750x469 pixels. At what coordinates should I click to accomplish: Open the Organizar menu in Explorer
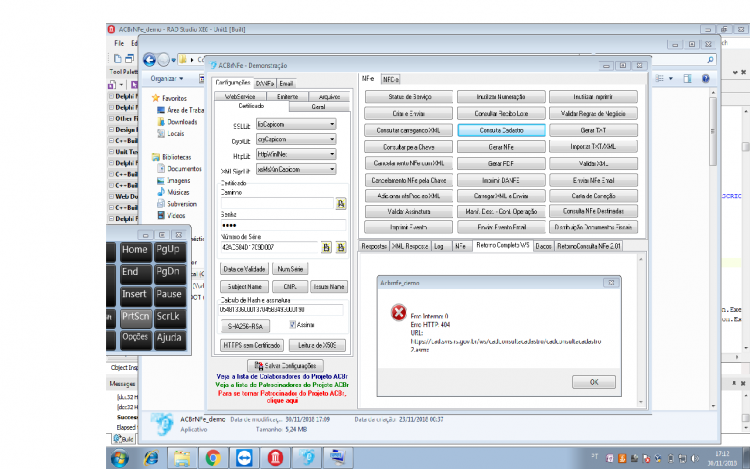pyautogui.click(x=166, y=78)
